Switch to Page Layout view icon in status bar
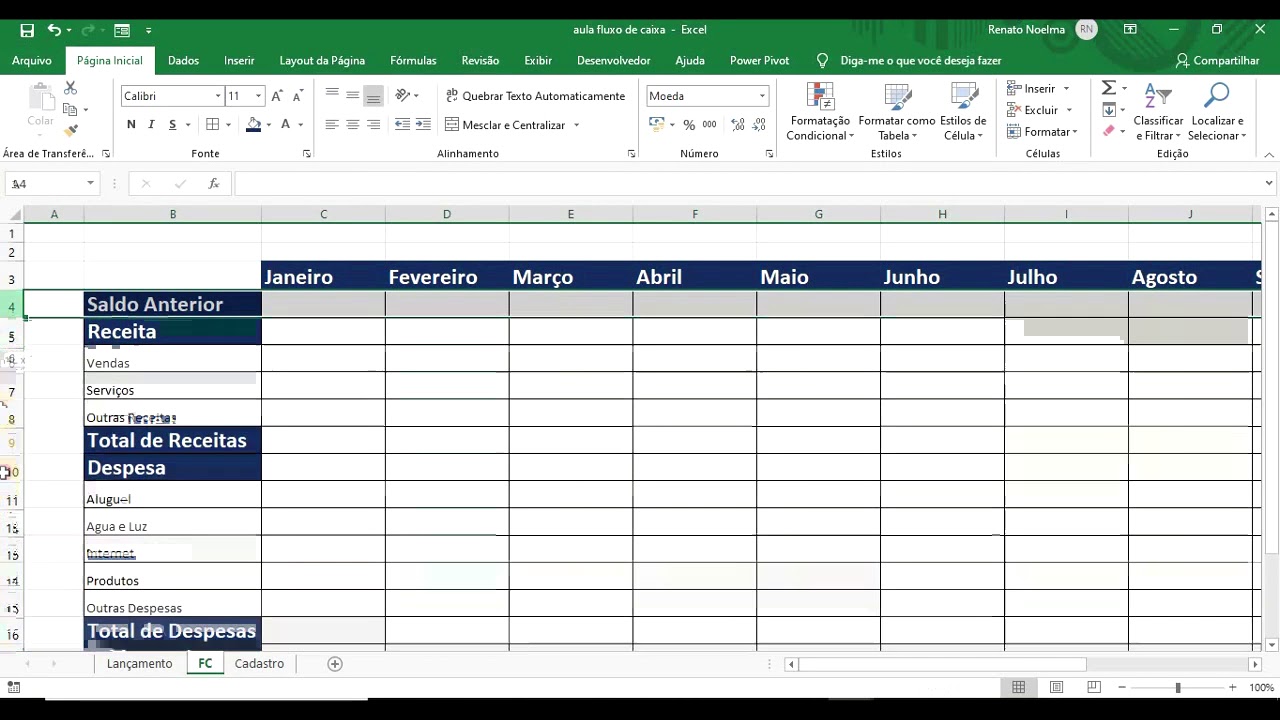This screenshot has width=1280, height=720. click(1056, 687)
